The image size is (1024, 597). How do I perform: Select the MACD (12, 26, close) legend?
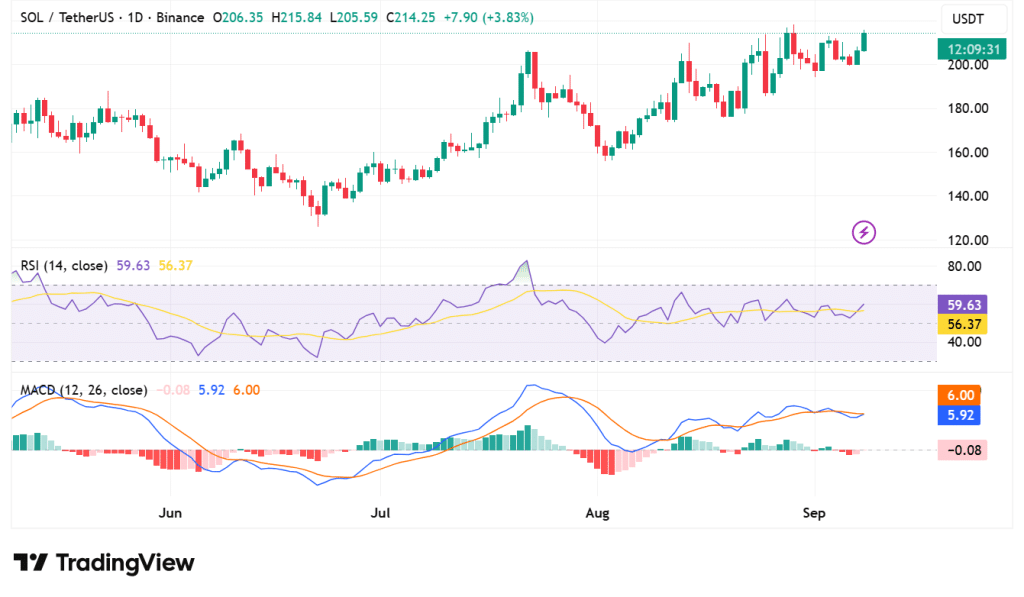pos(83,390)
